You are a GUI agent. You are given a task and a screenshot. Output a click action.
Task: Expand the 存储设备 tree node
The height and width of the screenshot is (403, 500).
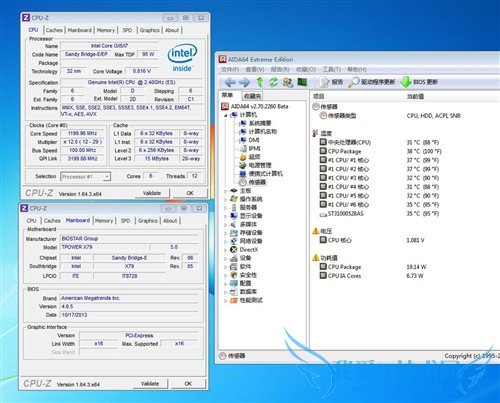tap(226, 233)
